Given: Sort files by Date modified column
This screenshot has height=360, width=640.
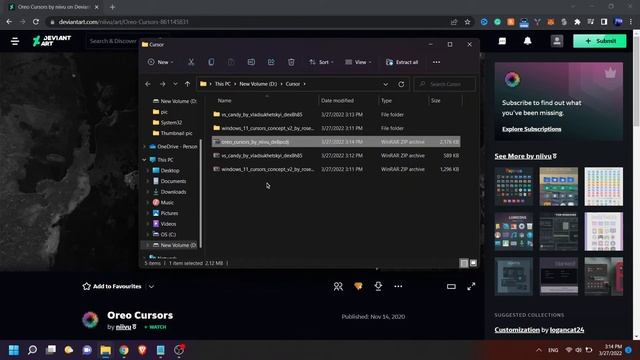Looking at the screenshot, I should coord(337,100).
